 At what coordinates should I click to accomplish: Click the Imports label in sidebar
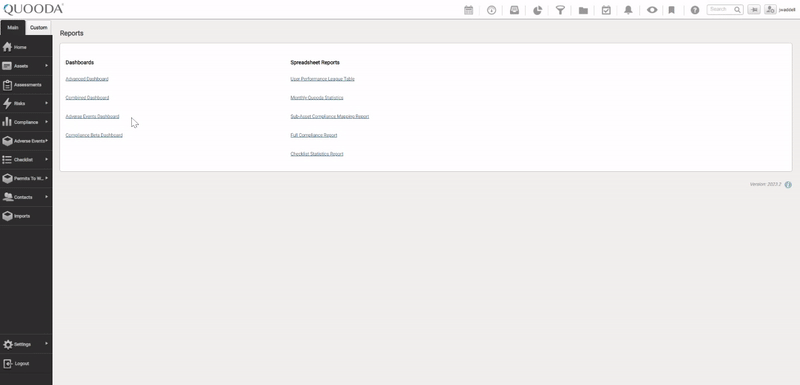(x=22, y=216)
